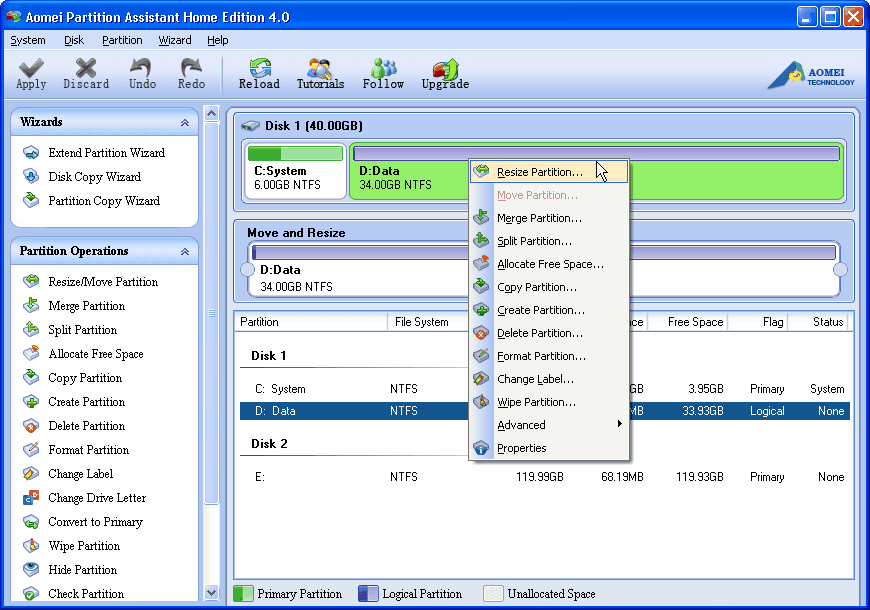Click the Convert to Primary link
Image resolution: width=870 pixels, height=610 pixels.
[x=95, y=522]
